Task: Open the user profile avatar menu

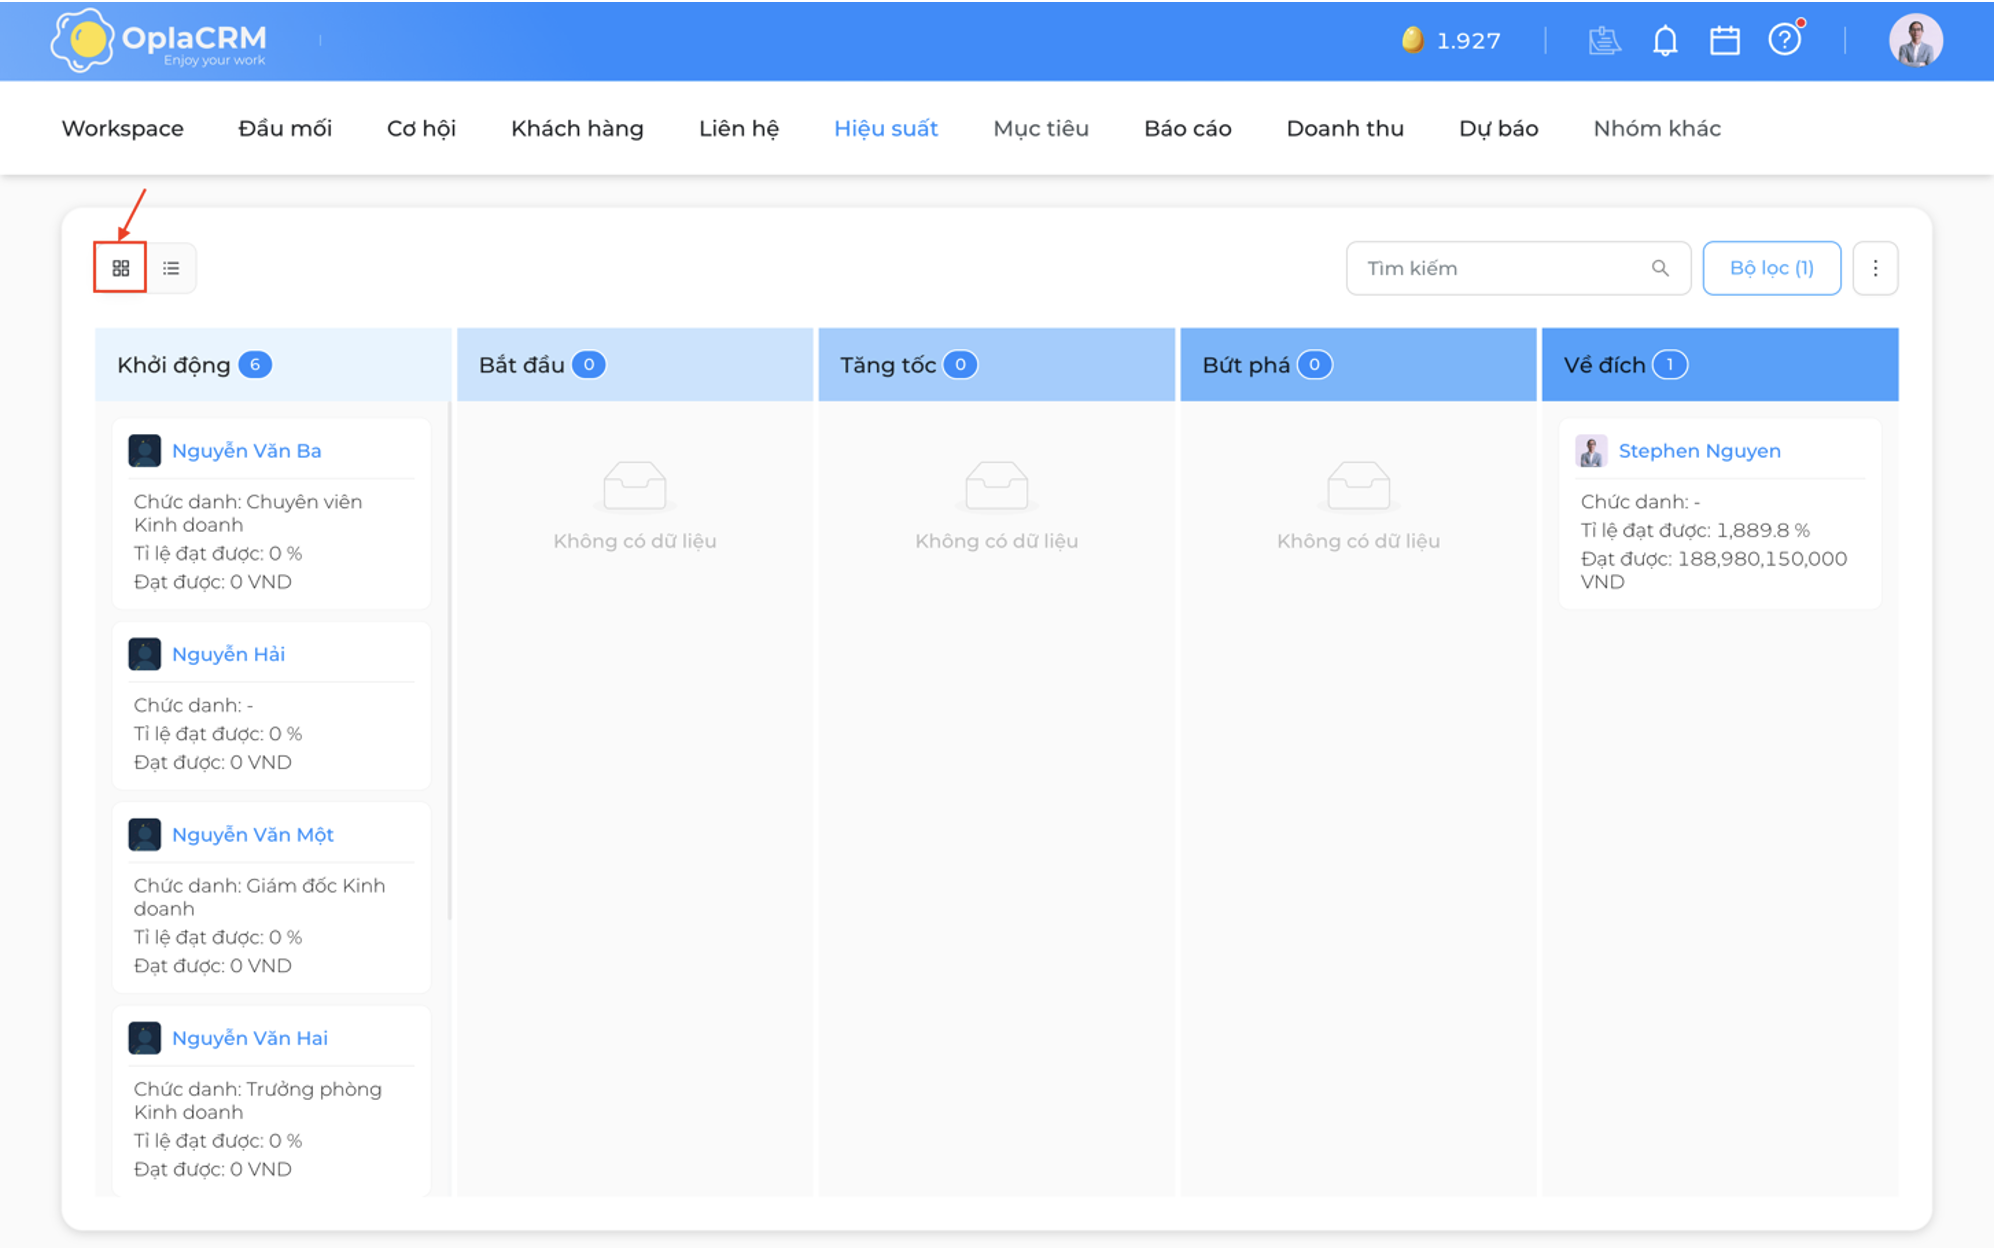Action: [1915, 41]
